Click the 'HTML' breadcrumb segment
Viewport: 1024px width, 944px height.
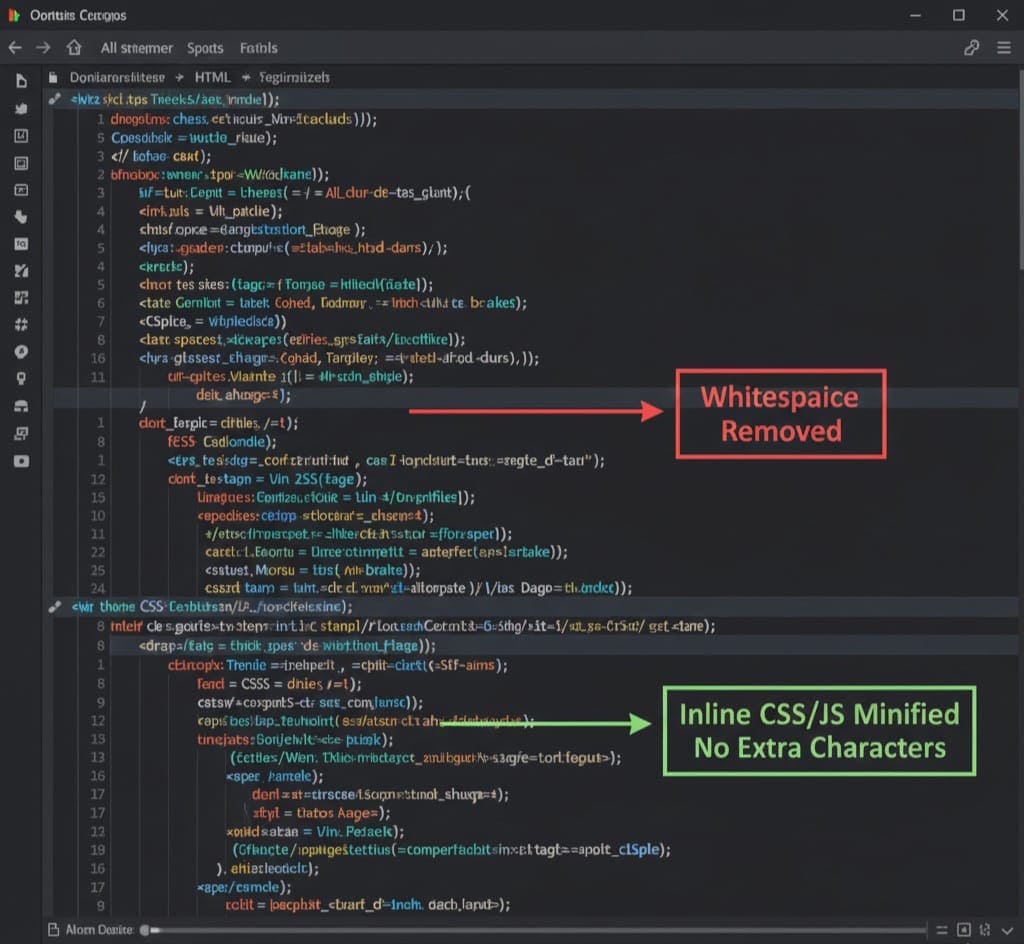[212, 77]
